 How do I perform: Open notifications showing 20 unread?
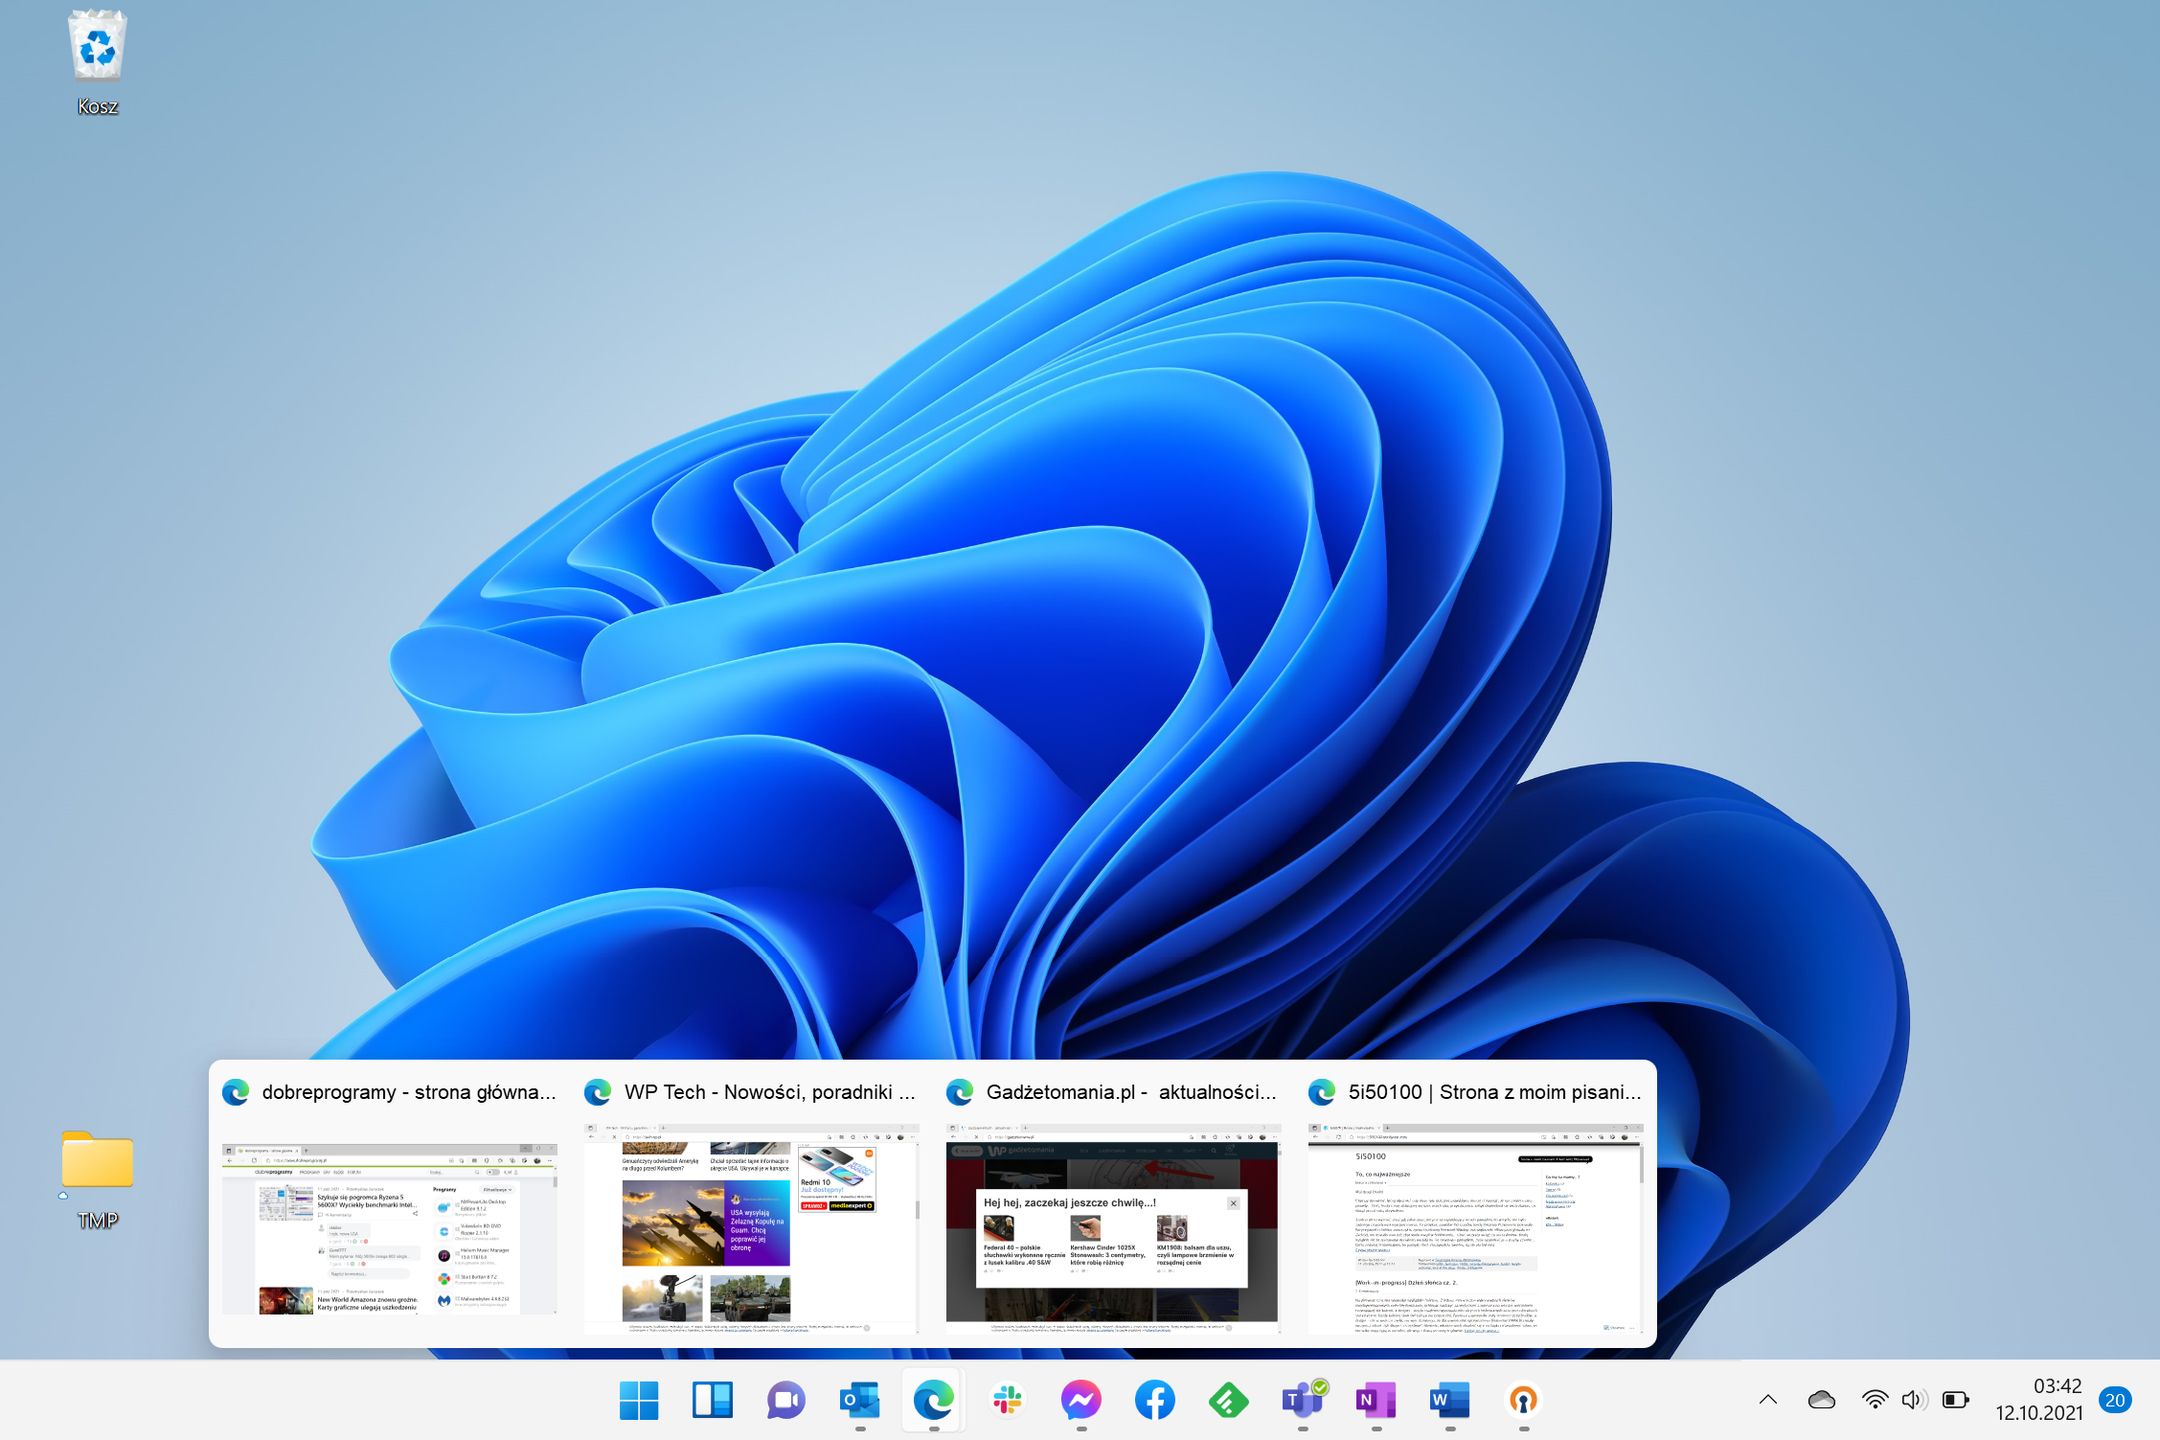coord(2117,1399)
